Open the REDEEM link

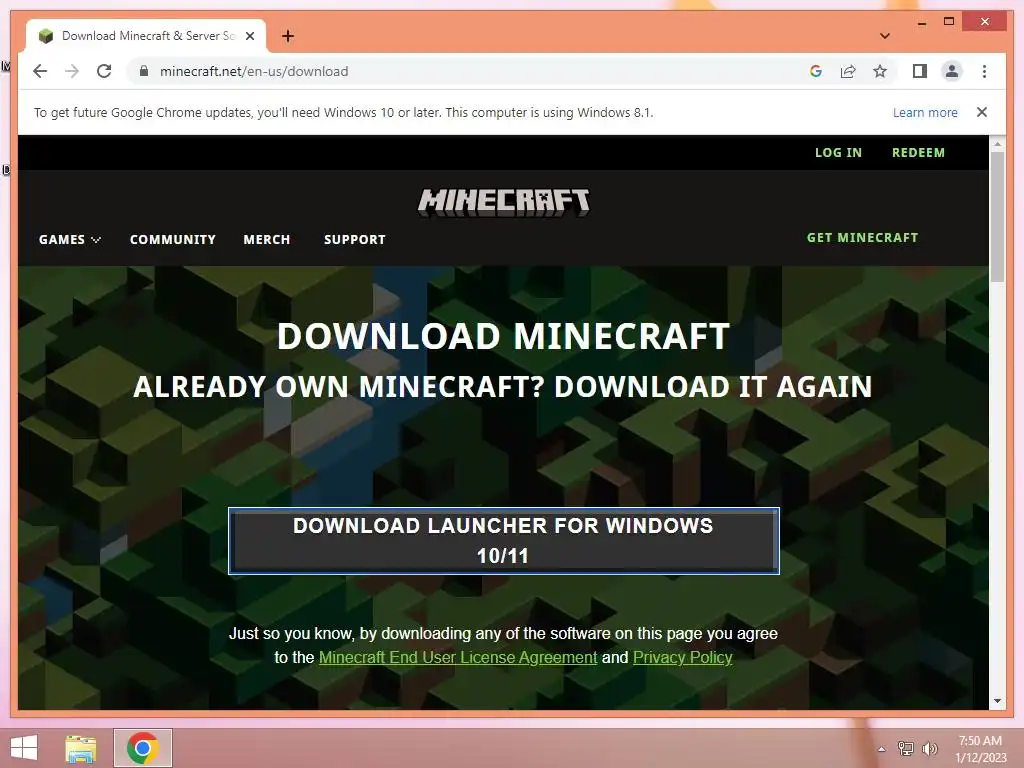tap(918, 152)
